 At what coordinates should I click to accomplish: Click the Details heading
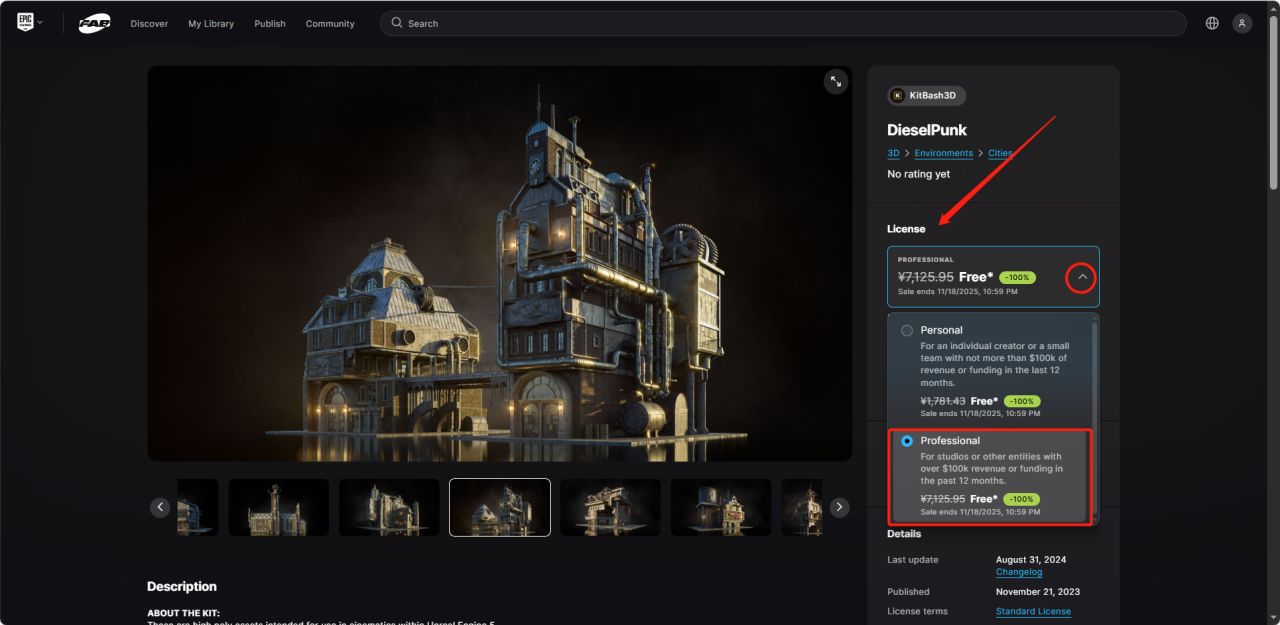click(904, 534)
